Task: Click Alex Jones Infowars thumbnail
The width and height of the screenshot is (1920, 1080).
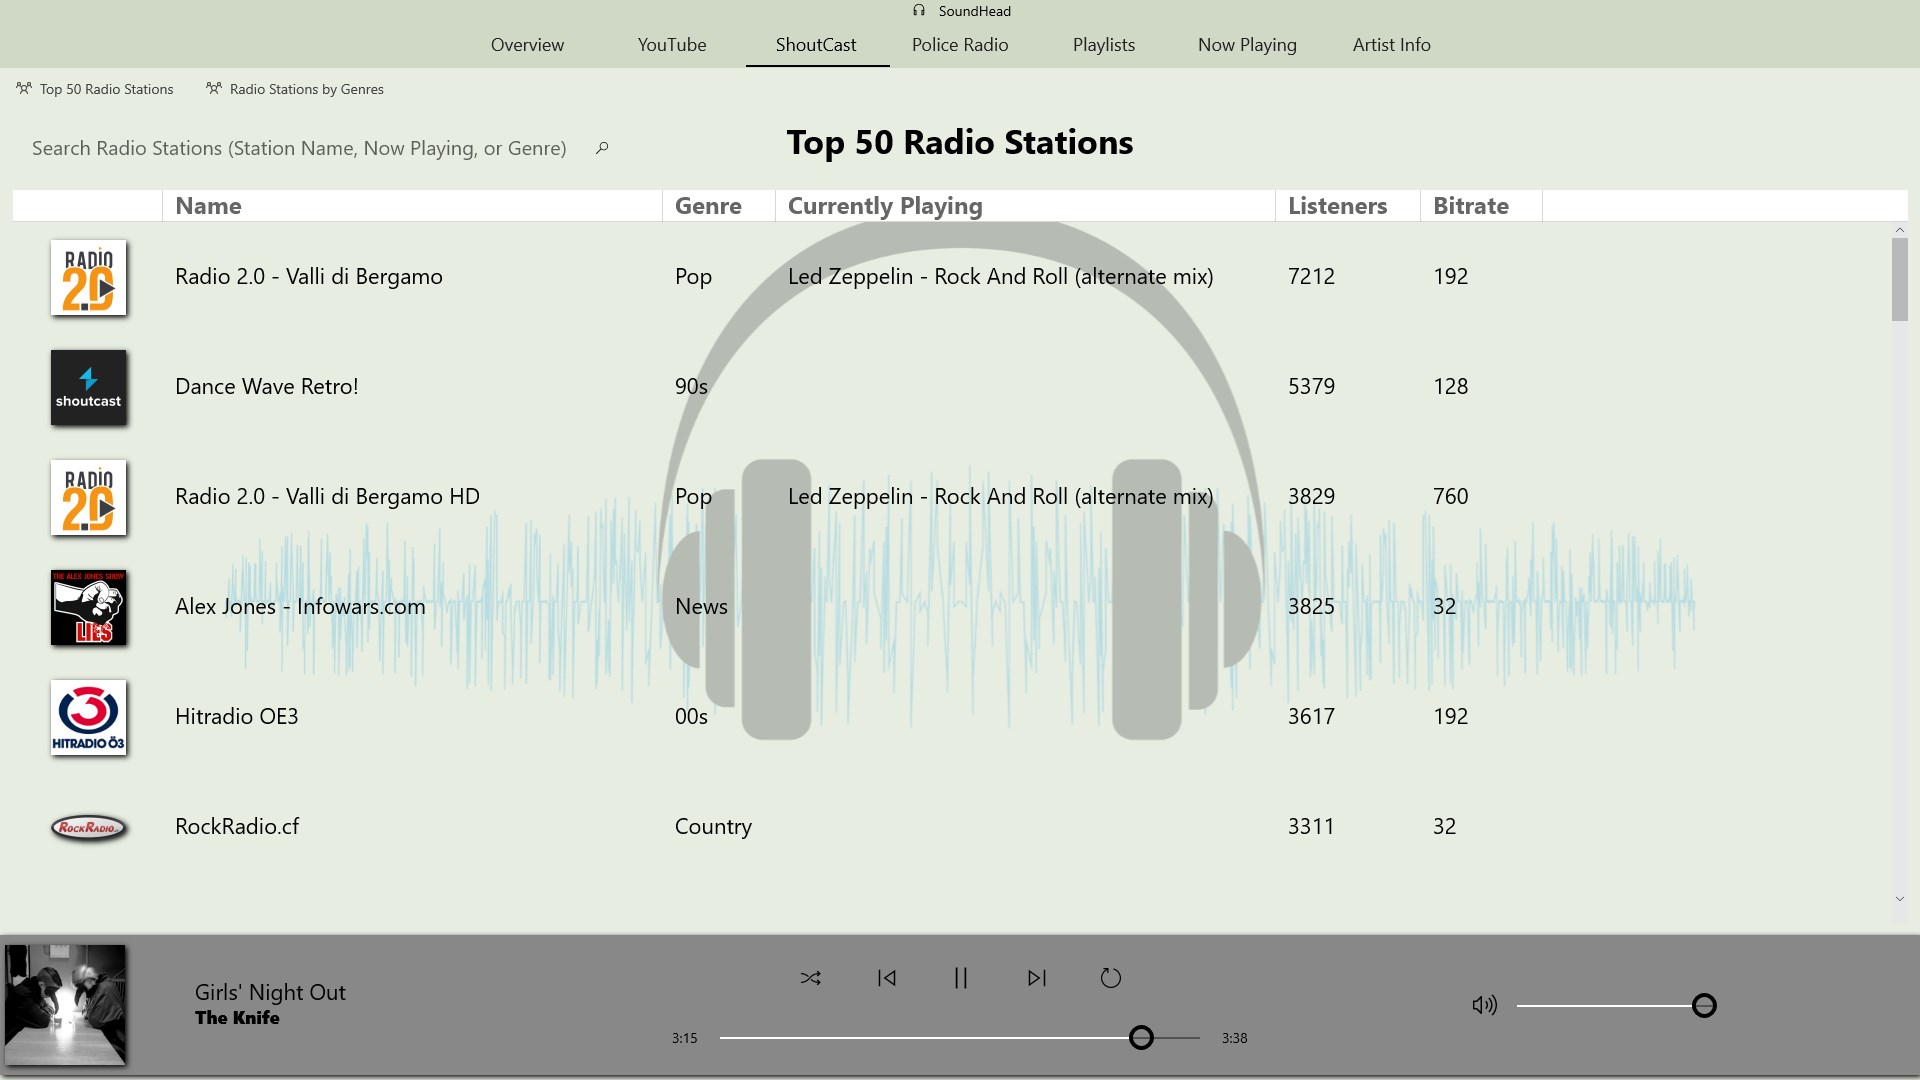Action: (x=89, y=607)
